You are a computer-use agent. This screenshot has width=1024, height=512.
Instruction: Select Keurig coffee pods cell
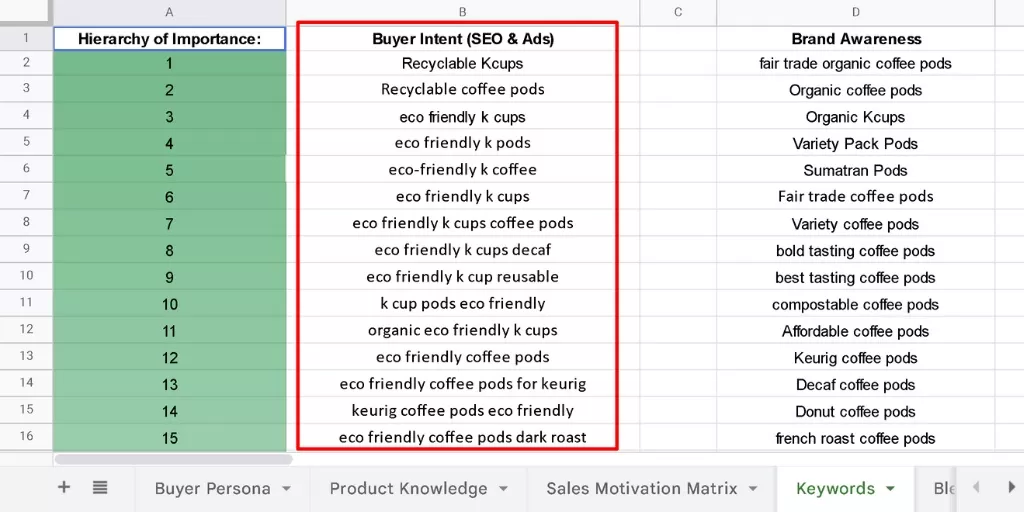(856, 358)
